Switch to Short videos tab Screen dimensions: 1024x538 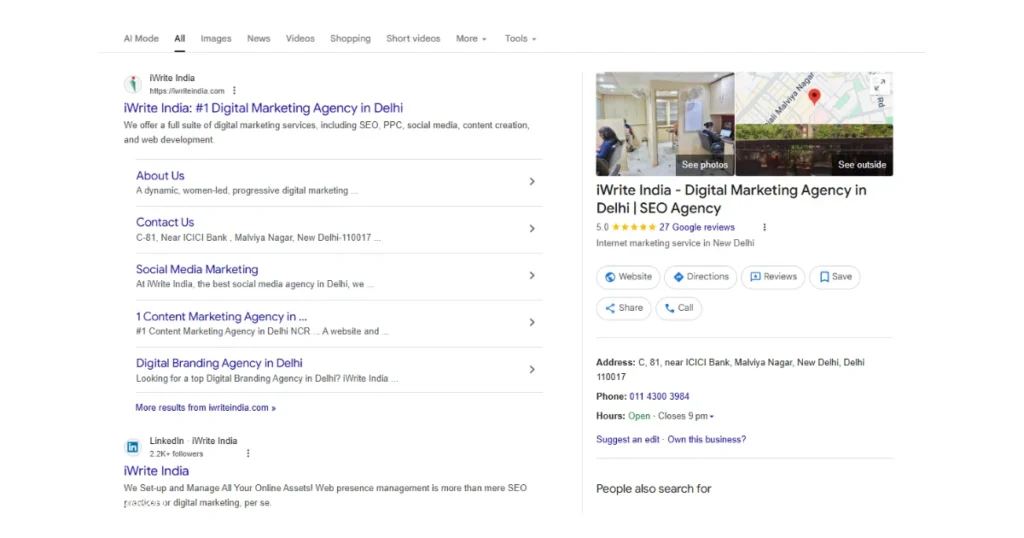pyautogui.click(x=413, y=39)
